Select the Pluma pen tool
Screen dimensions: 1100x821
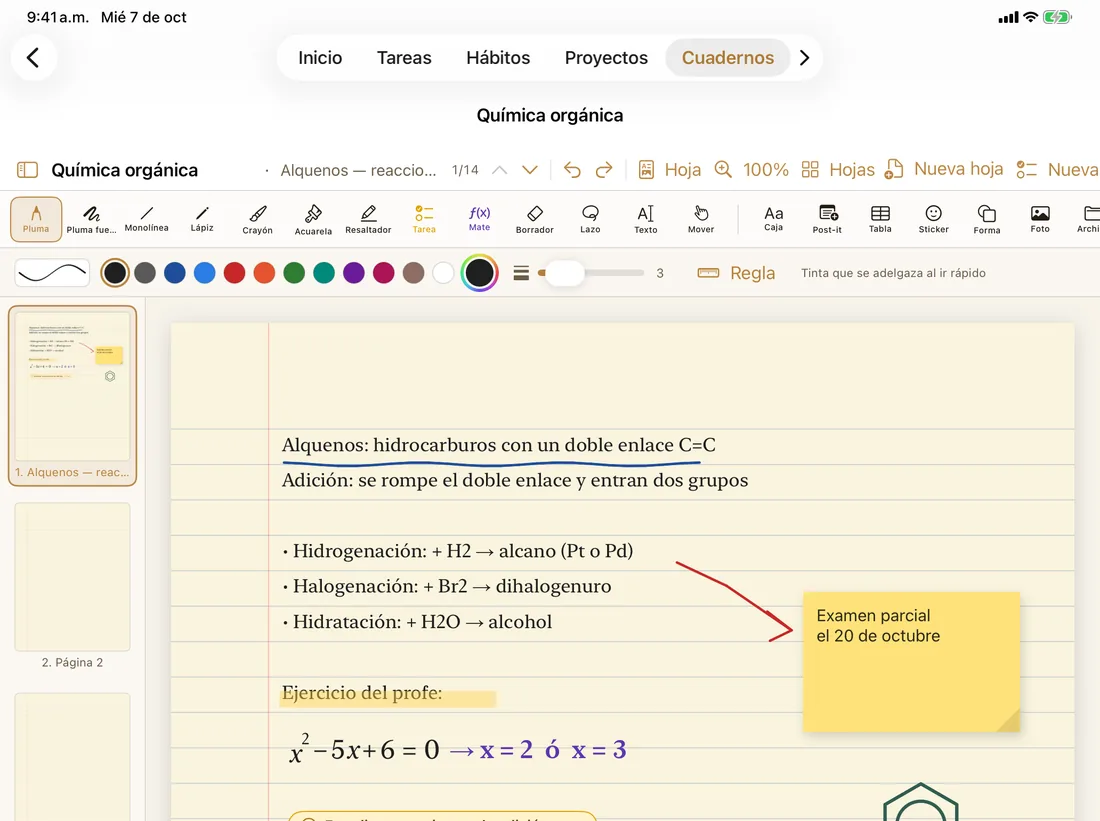click(36, 219)
